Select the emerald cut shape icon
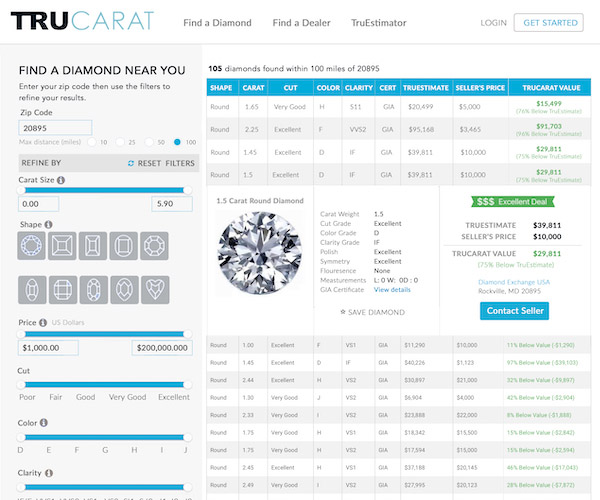 click(93, 246)
